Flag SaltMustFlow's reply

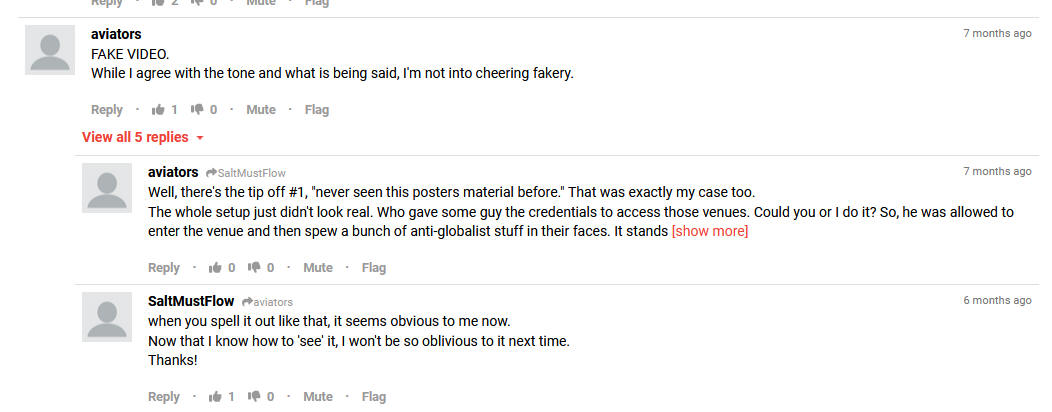(374, 397)
